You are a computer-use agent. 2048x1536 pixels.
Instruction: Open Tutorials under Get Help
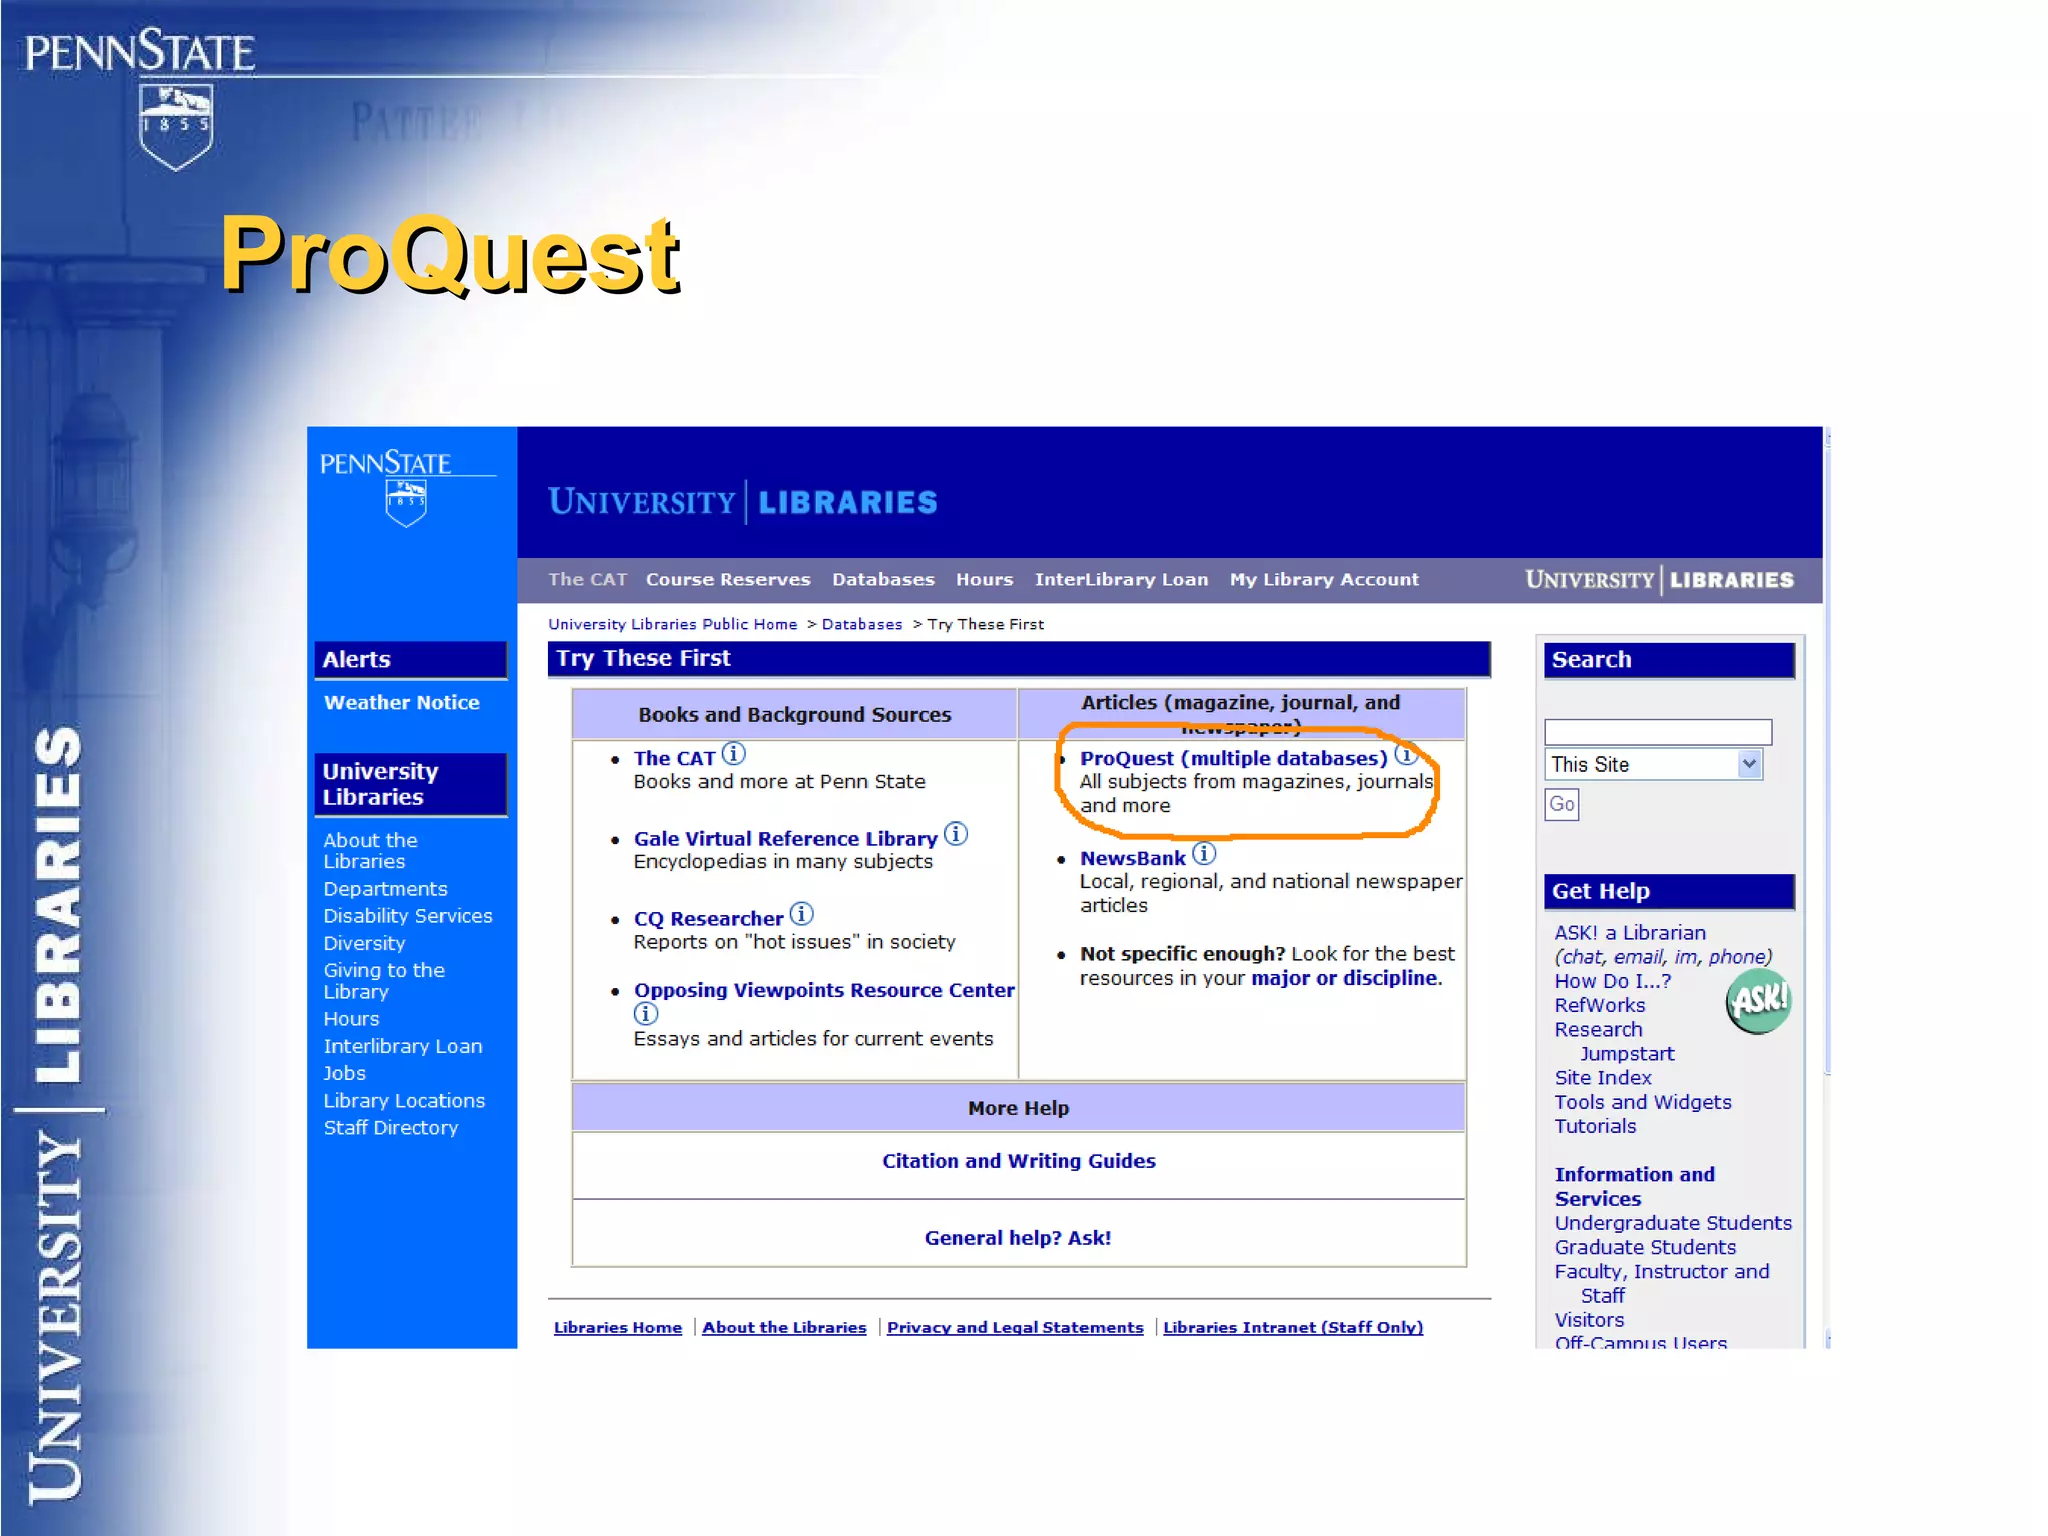point(1596,1127)
